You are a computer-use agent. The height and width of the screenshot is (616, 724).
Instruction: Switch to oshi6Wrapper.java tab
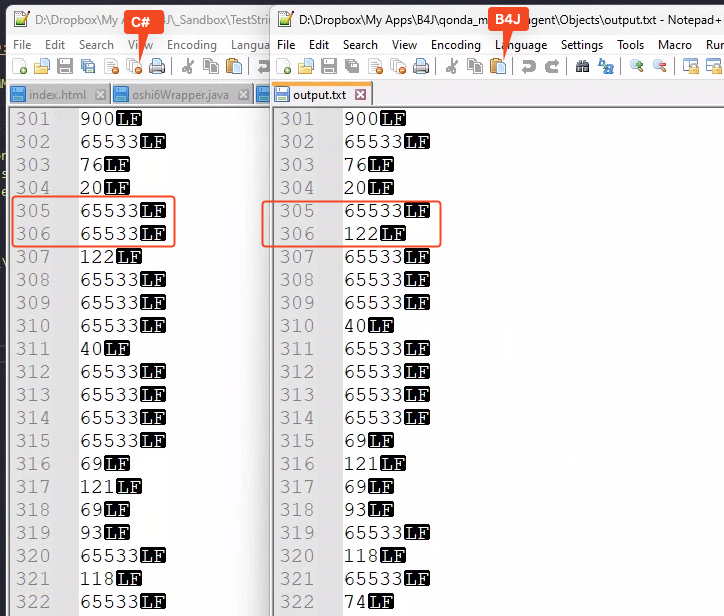(x=180, y=95)
